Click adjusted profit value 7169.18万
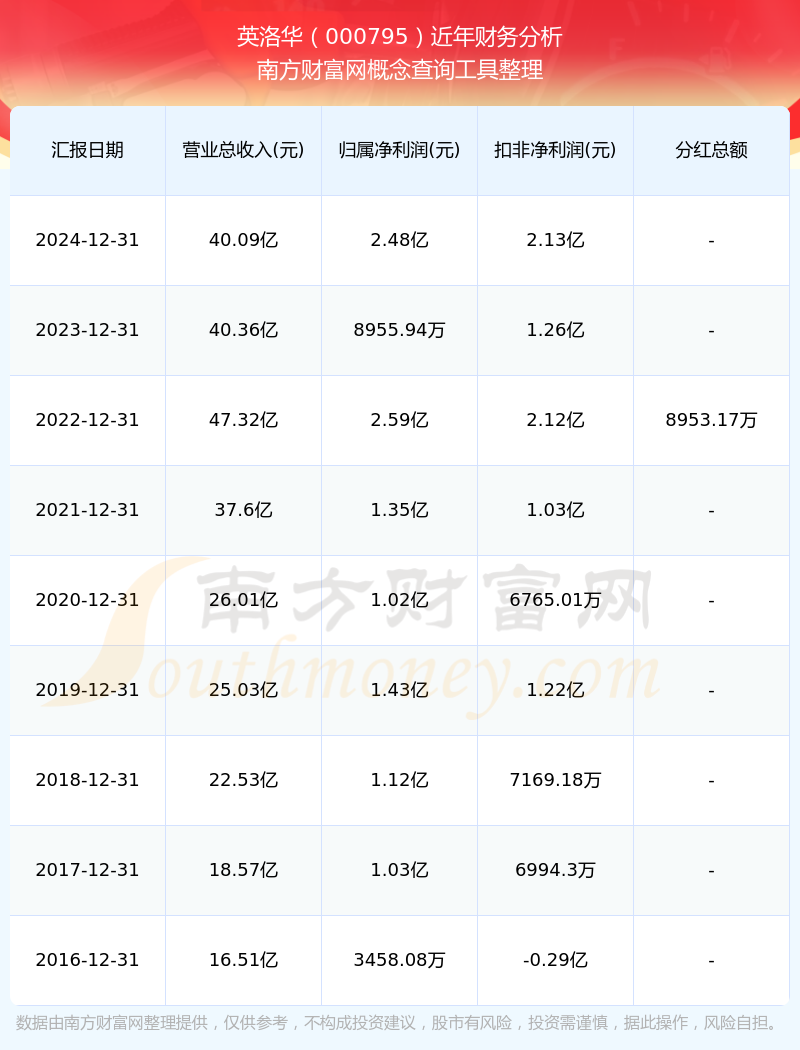This screenshot has height=1050, width=800. pyautogui.click(x=556, y=780)
